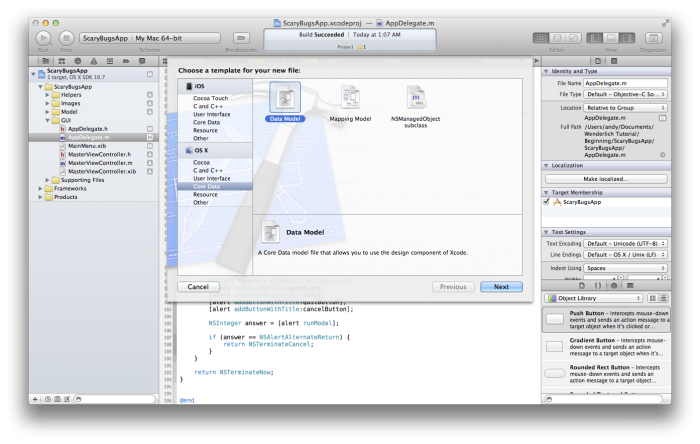
Task: Select MainMenu.xib in the navigator
Action: 87,146
